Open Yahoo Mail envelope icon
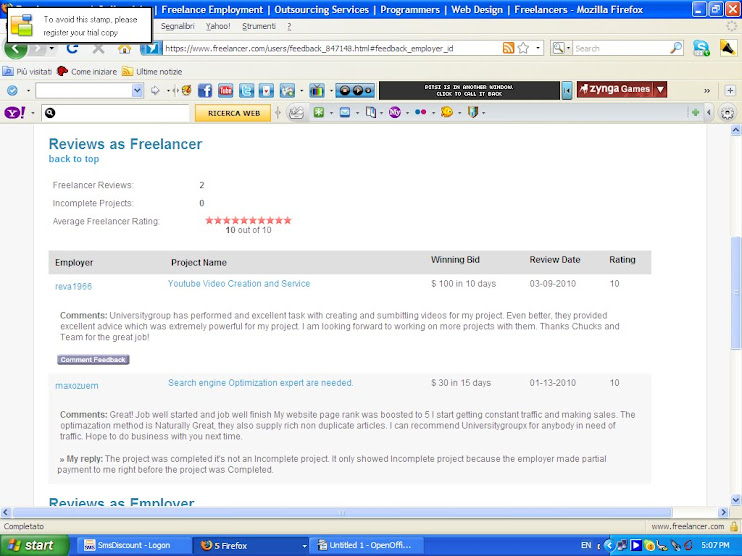Viewport: 742px width, 556px height. click(345, 112)
